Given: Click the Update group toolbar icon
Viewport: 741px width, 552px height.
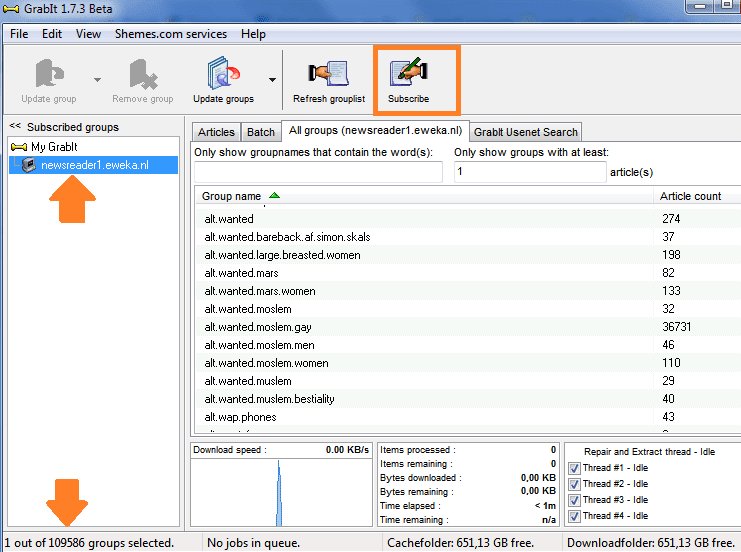Looking at the screenshot, I should [49, 74].
